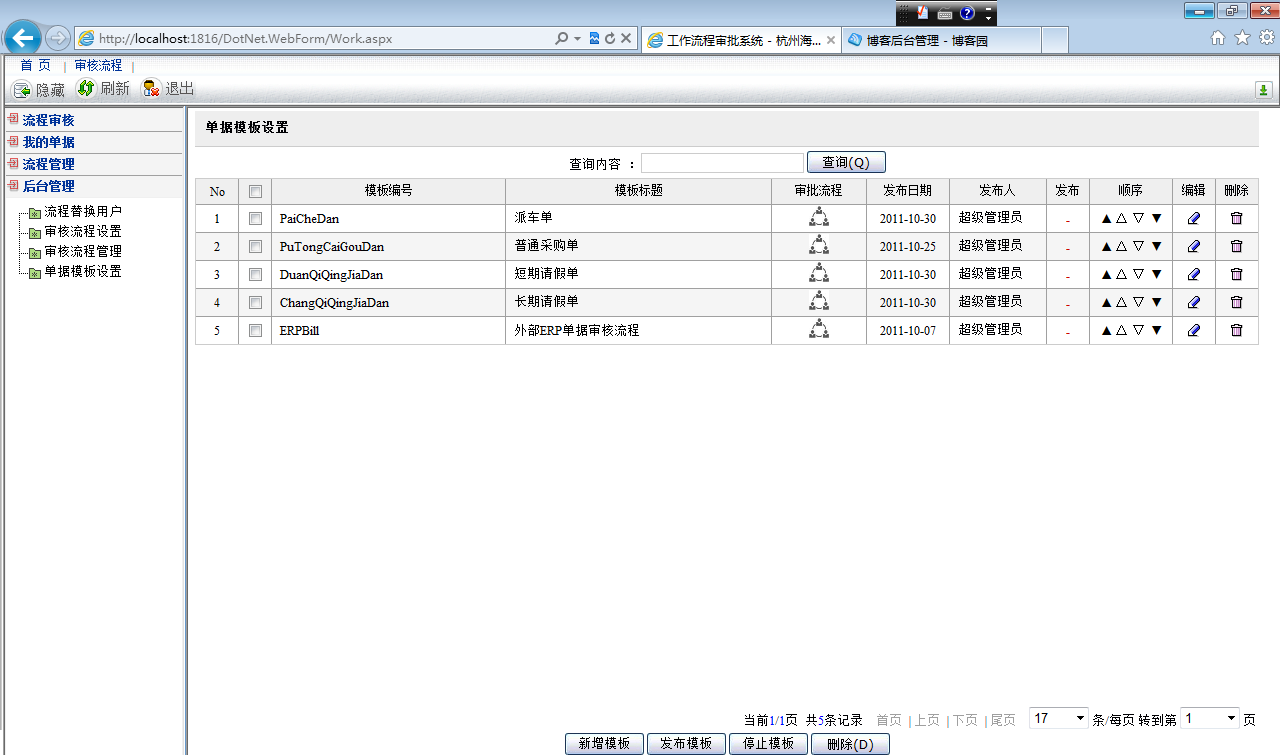
Task: Open approval workflow icon for DuanQiQingJiaDan
Action: coord(819,273)
